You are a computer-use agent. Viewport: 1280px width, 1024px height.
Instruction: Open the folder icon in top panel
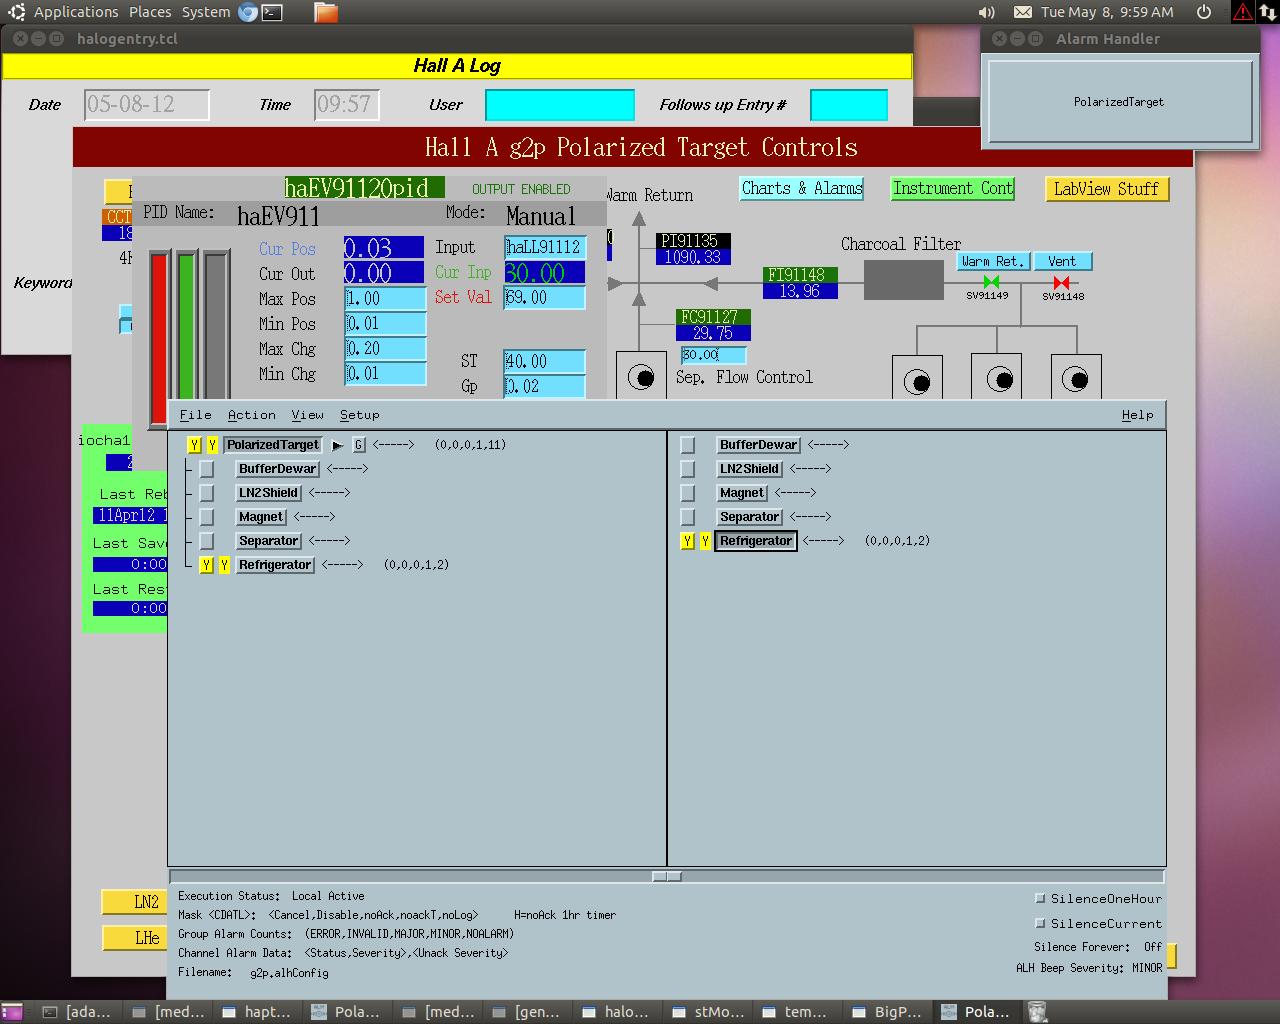pos(326,12)
